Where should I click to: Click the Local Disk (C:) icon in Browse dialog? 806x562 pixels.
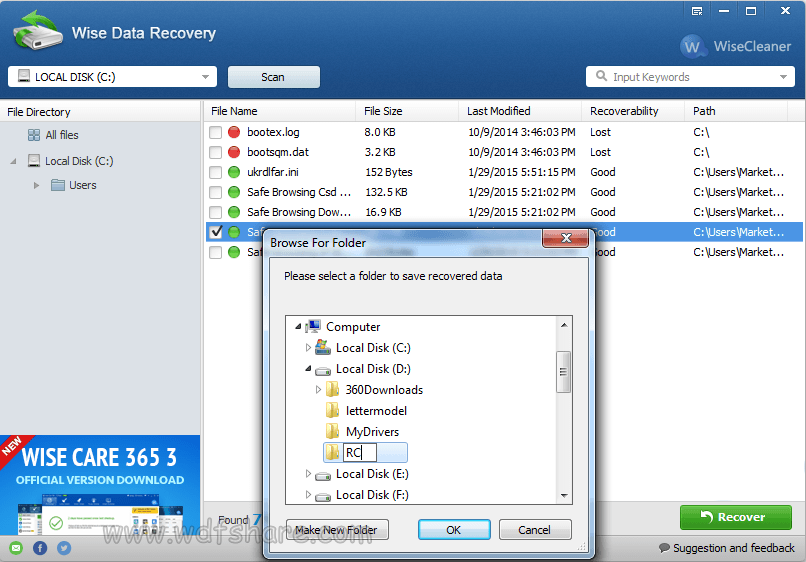coord(323,348)
